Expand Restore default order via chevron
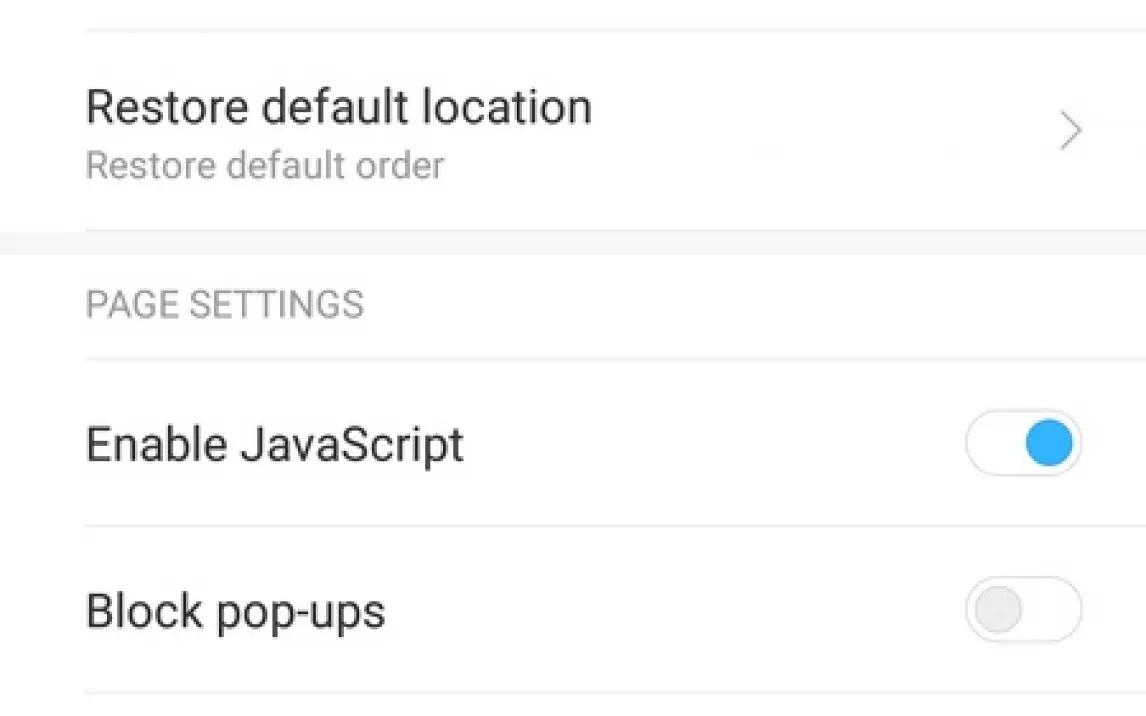Screen dimensions: 1146x716 click(1070, 132)
